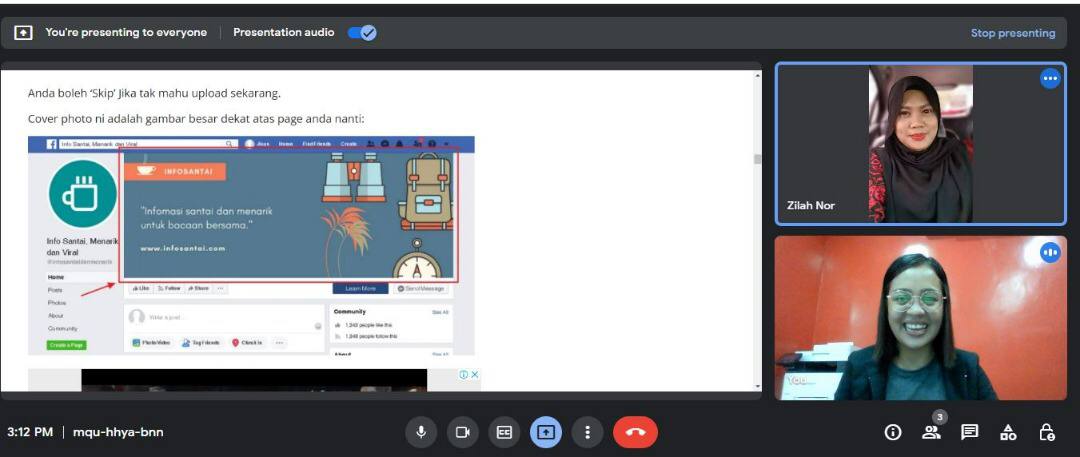Click the shared page scrollbar thumb
The image size is (1080, 457).
[x=758, y=159]
